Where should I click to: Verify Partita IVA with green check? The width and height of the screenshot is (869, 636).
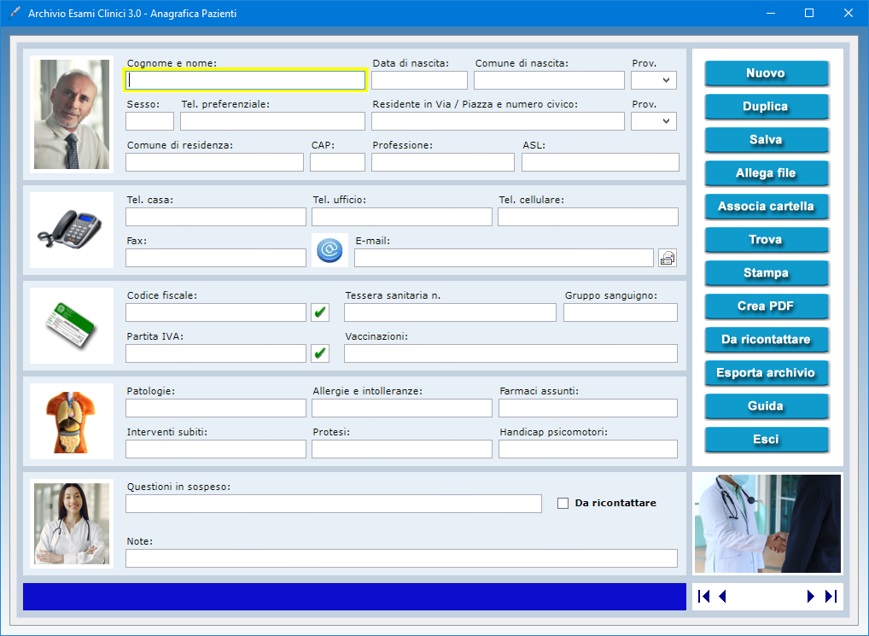click(320, 353)
